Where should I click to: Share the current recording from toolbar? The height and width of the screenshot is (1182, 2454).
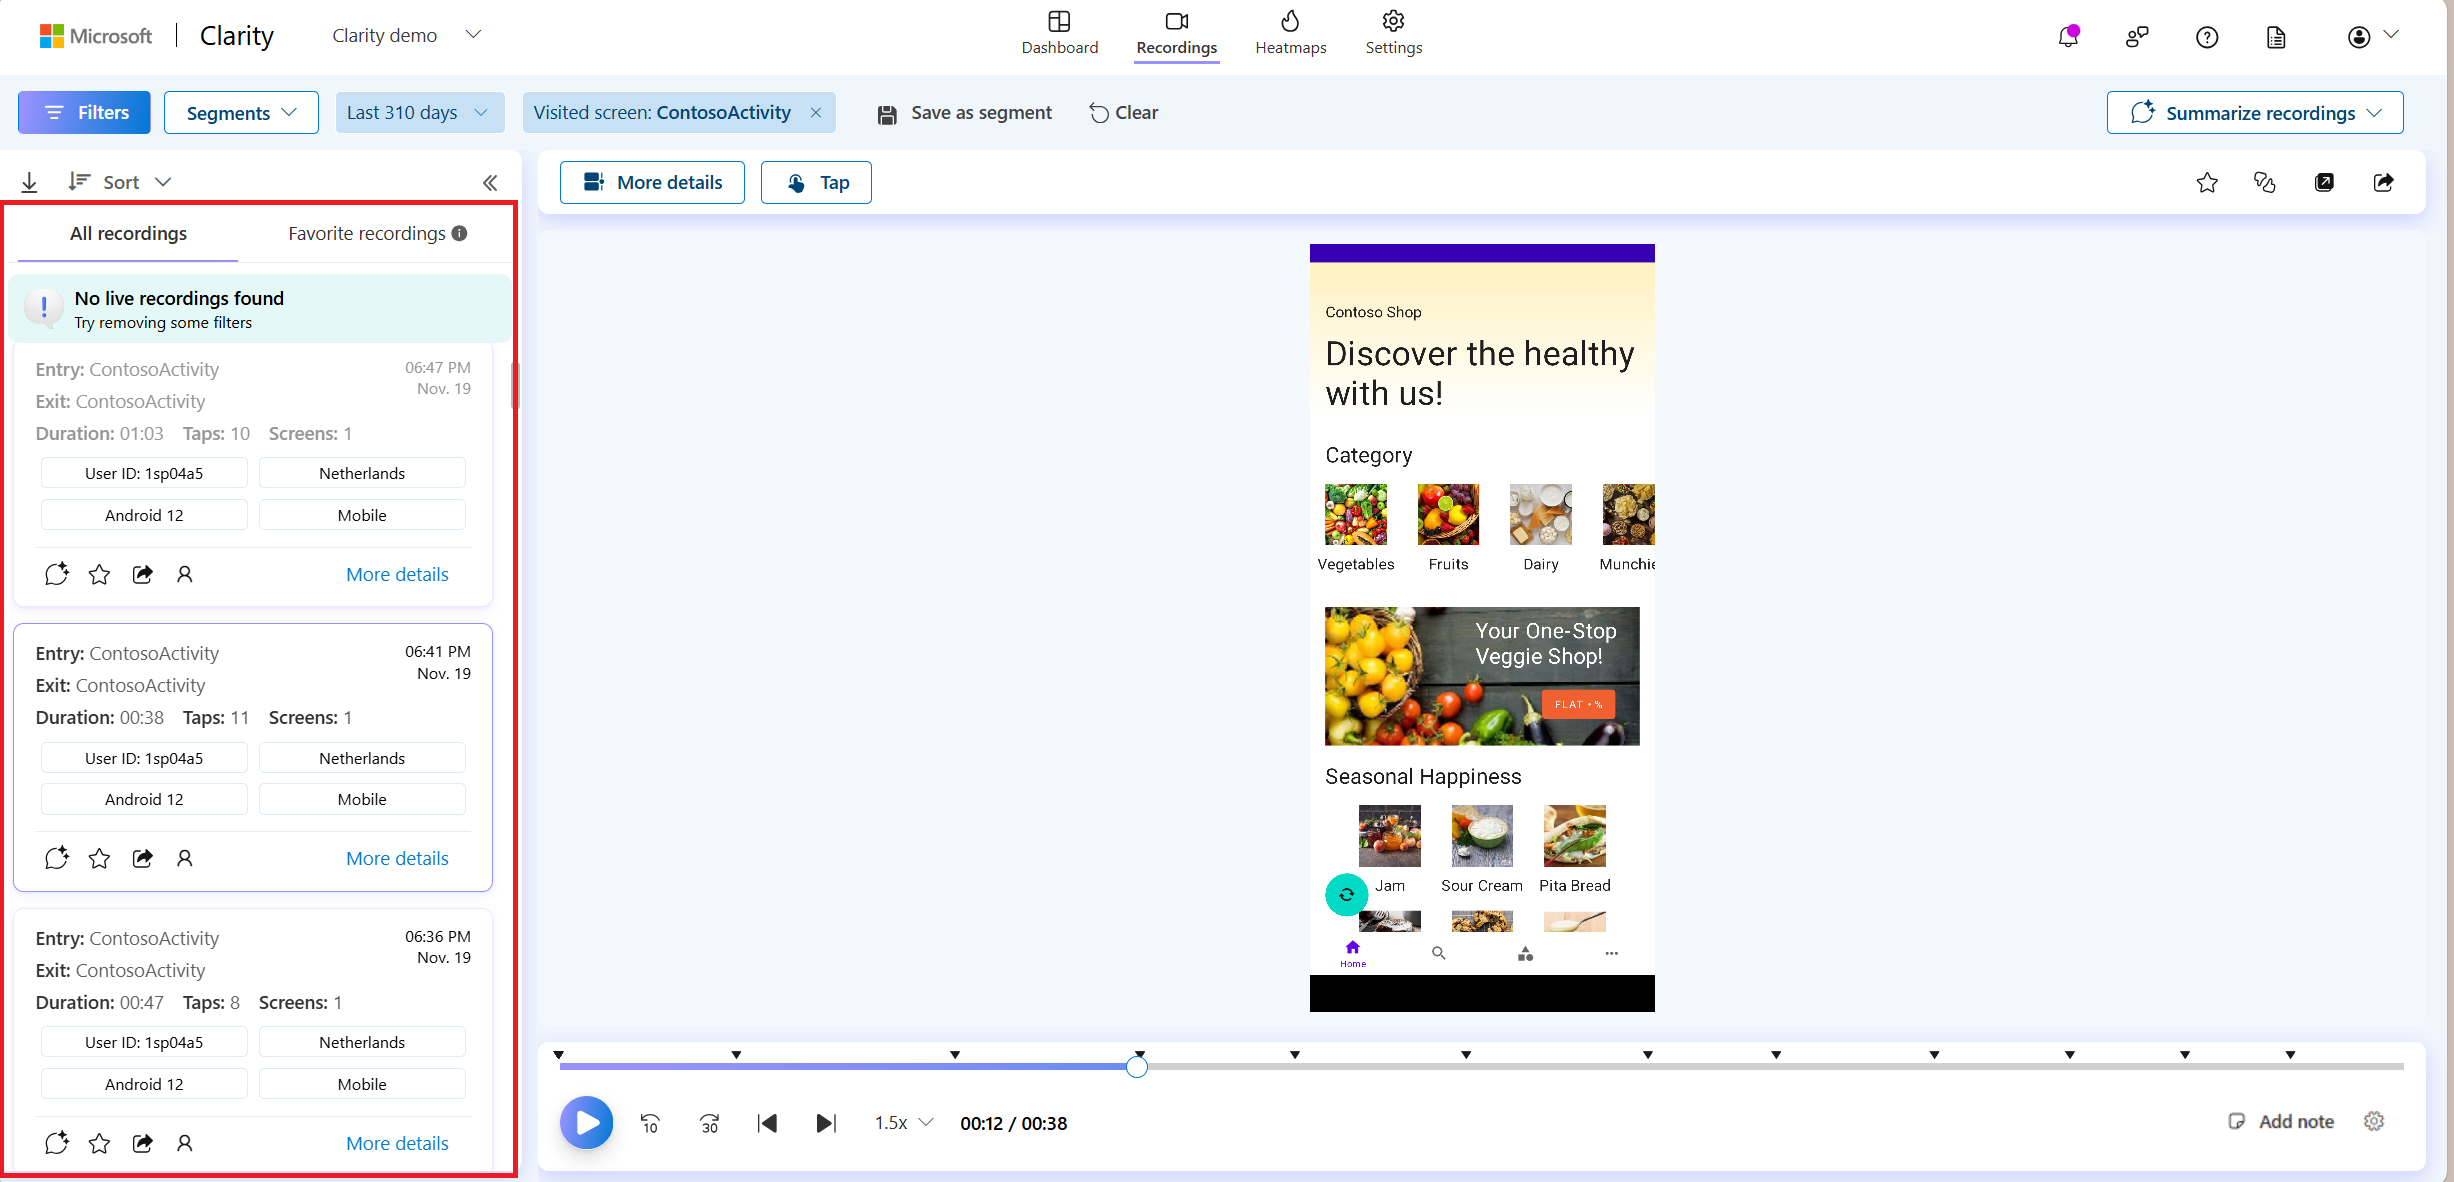(2384, 182)
